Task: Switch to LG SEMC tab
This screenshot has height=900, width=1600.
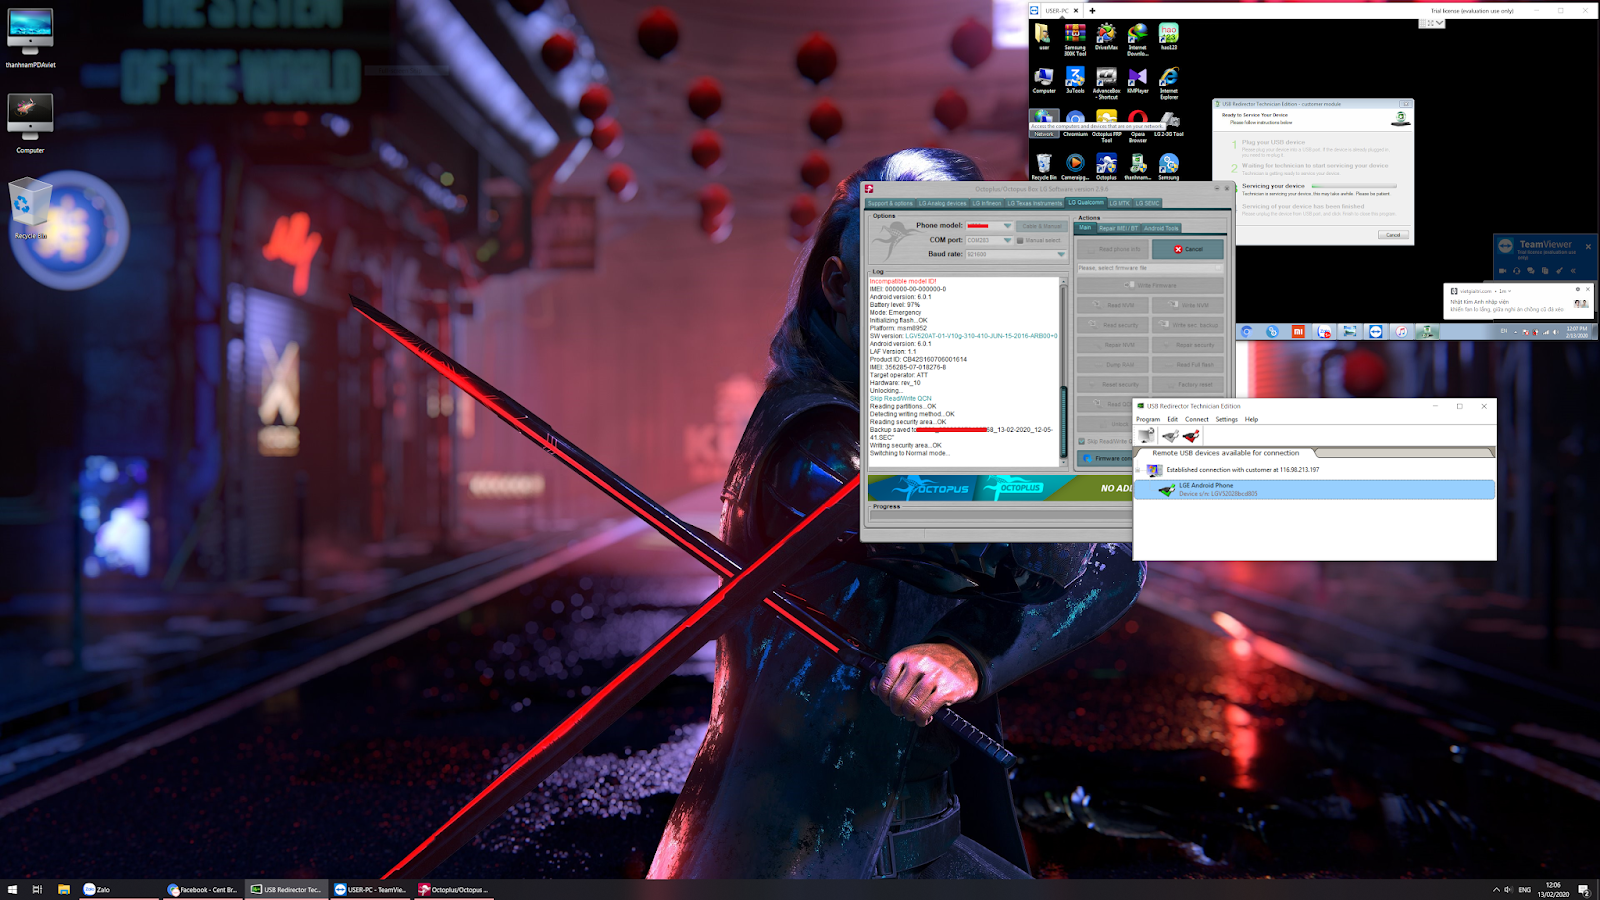Action: coord(1147,203)
